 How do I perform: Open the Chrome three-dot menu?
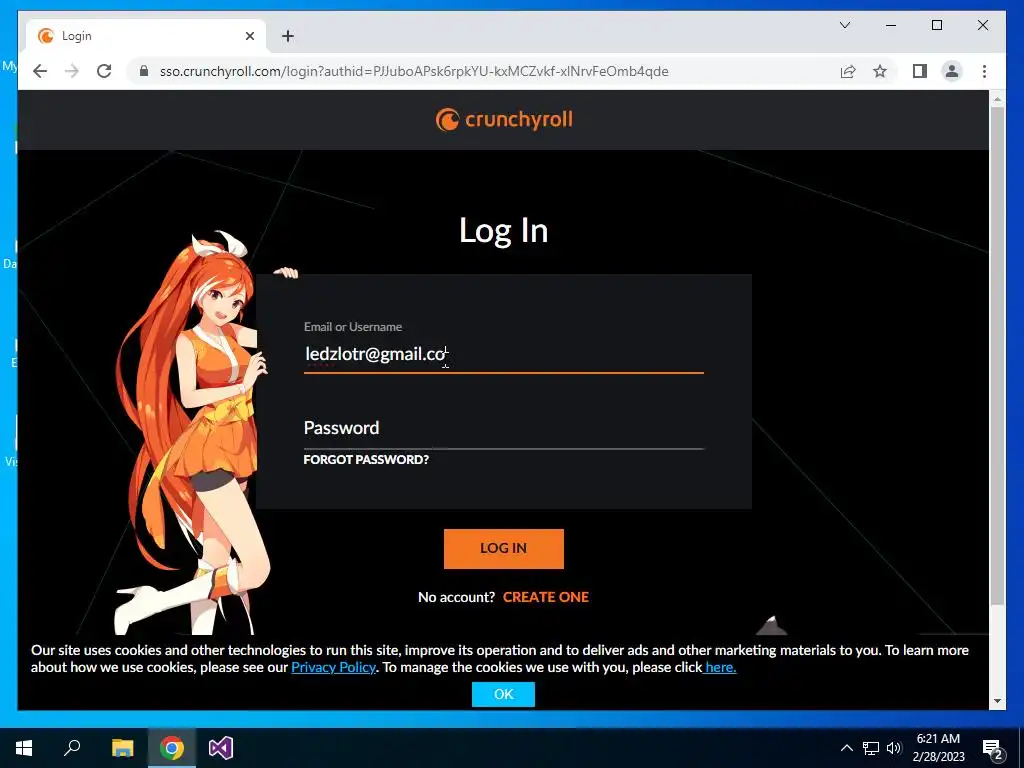tap(984, 71)
